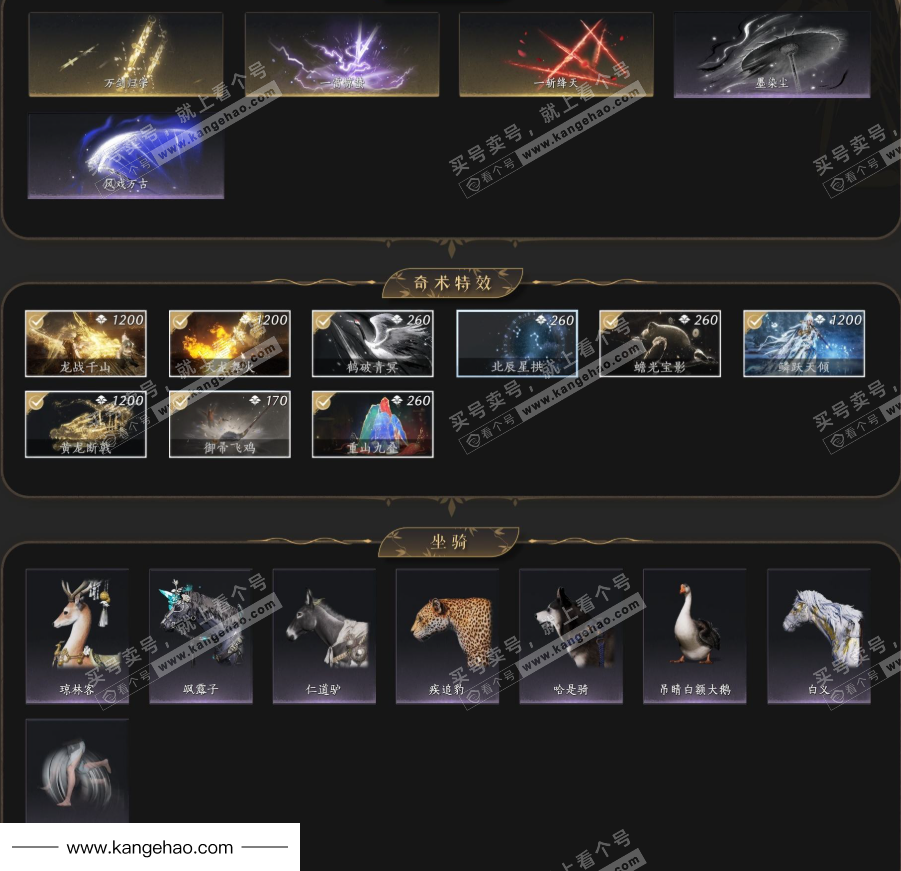Pick the 哈是骑 husky mount
The image size is (901, 871).
pos(571,636)
